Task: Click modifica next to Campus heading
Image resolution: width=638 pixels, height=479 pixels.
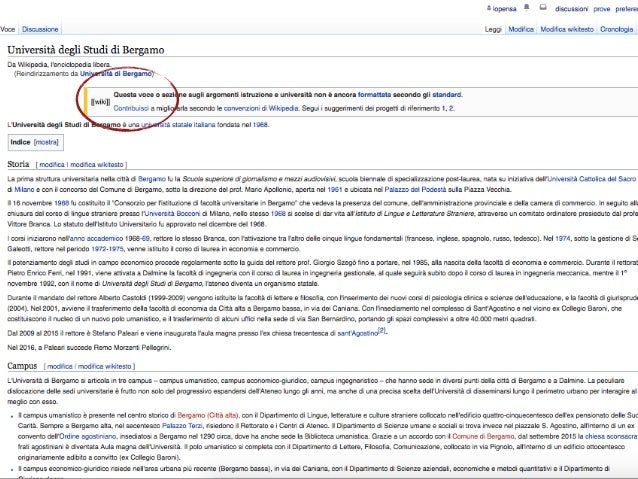Action: pos(59,366)
